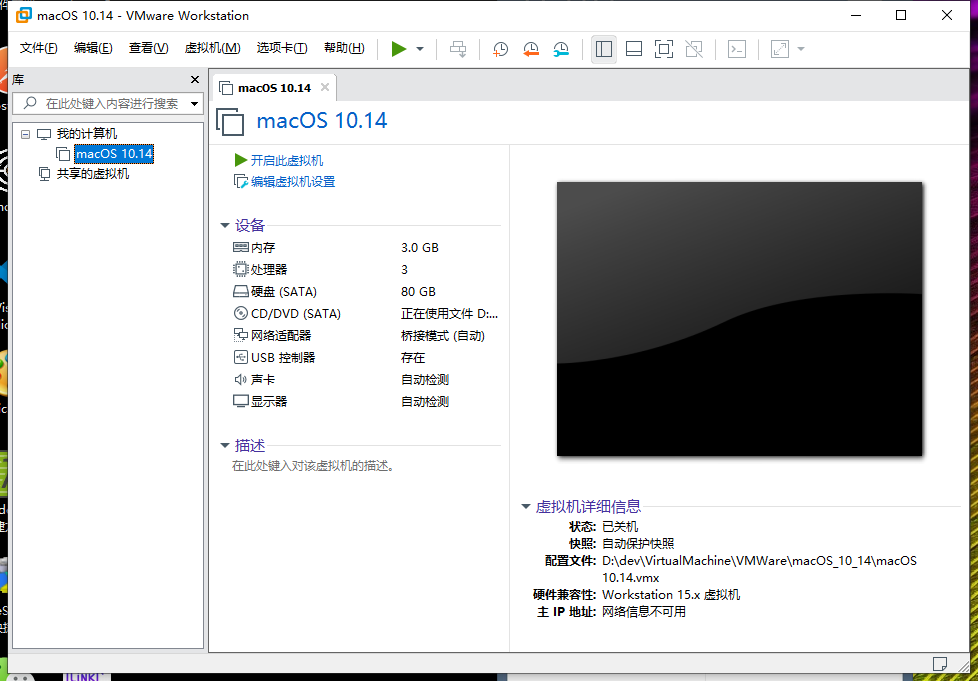
Task: Open the power options dropdown arrow
Action: [x=420, y=49]
